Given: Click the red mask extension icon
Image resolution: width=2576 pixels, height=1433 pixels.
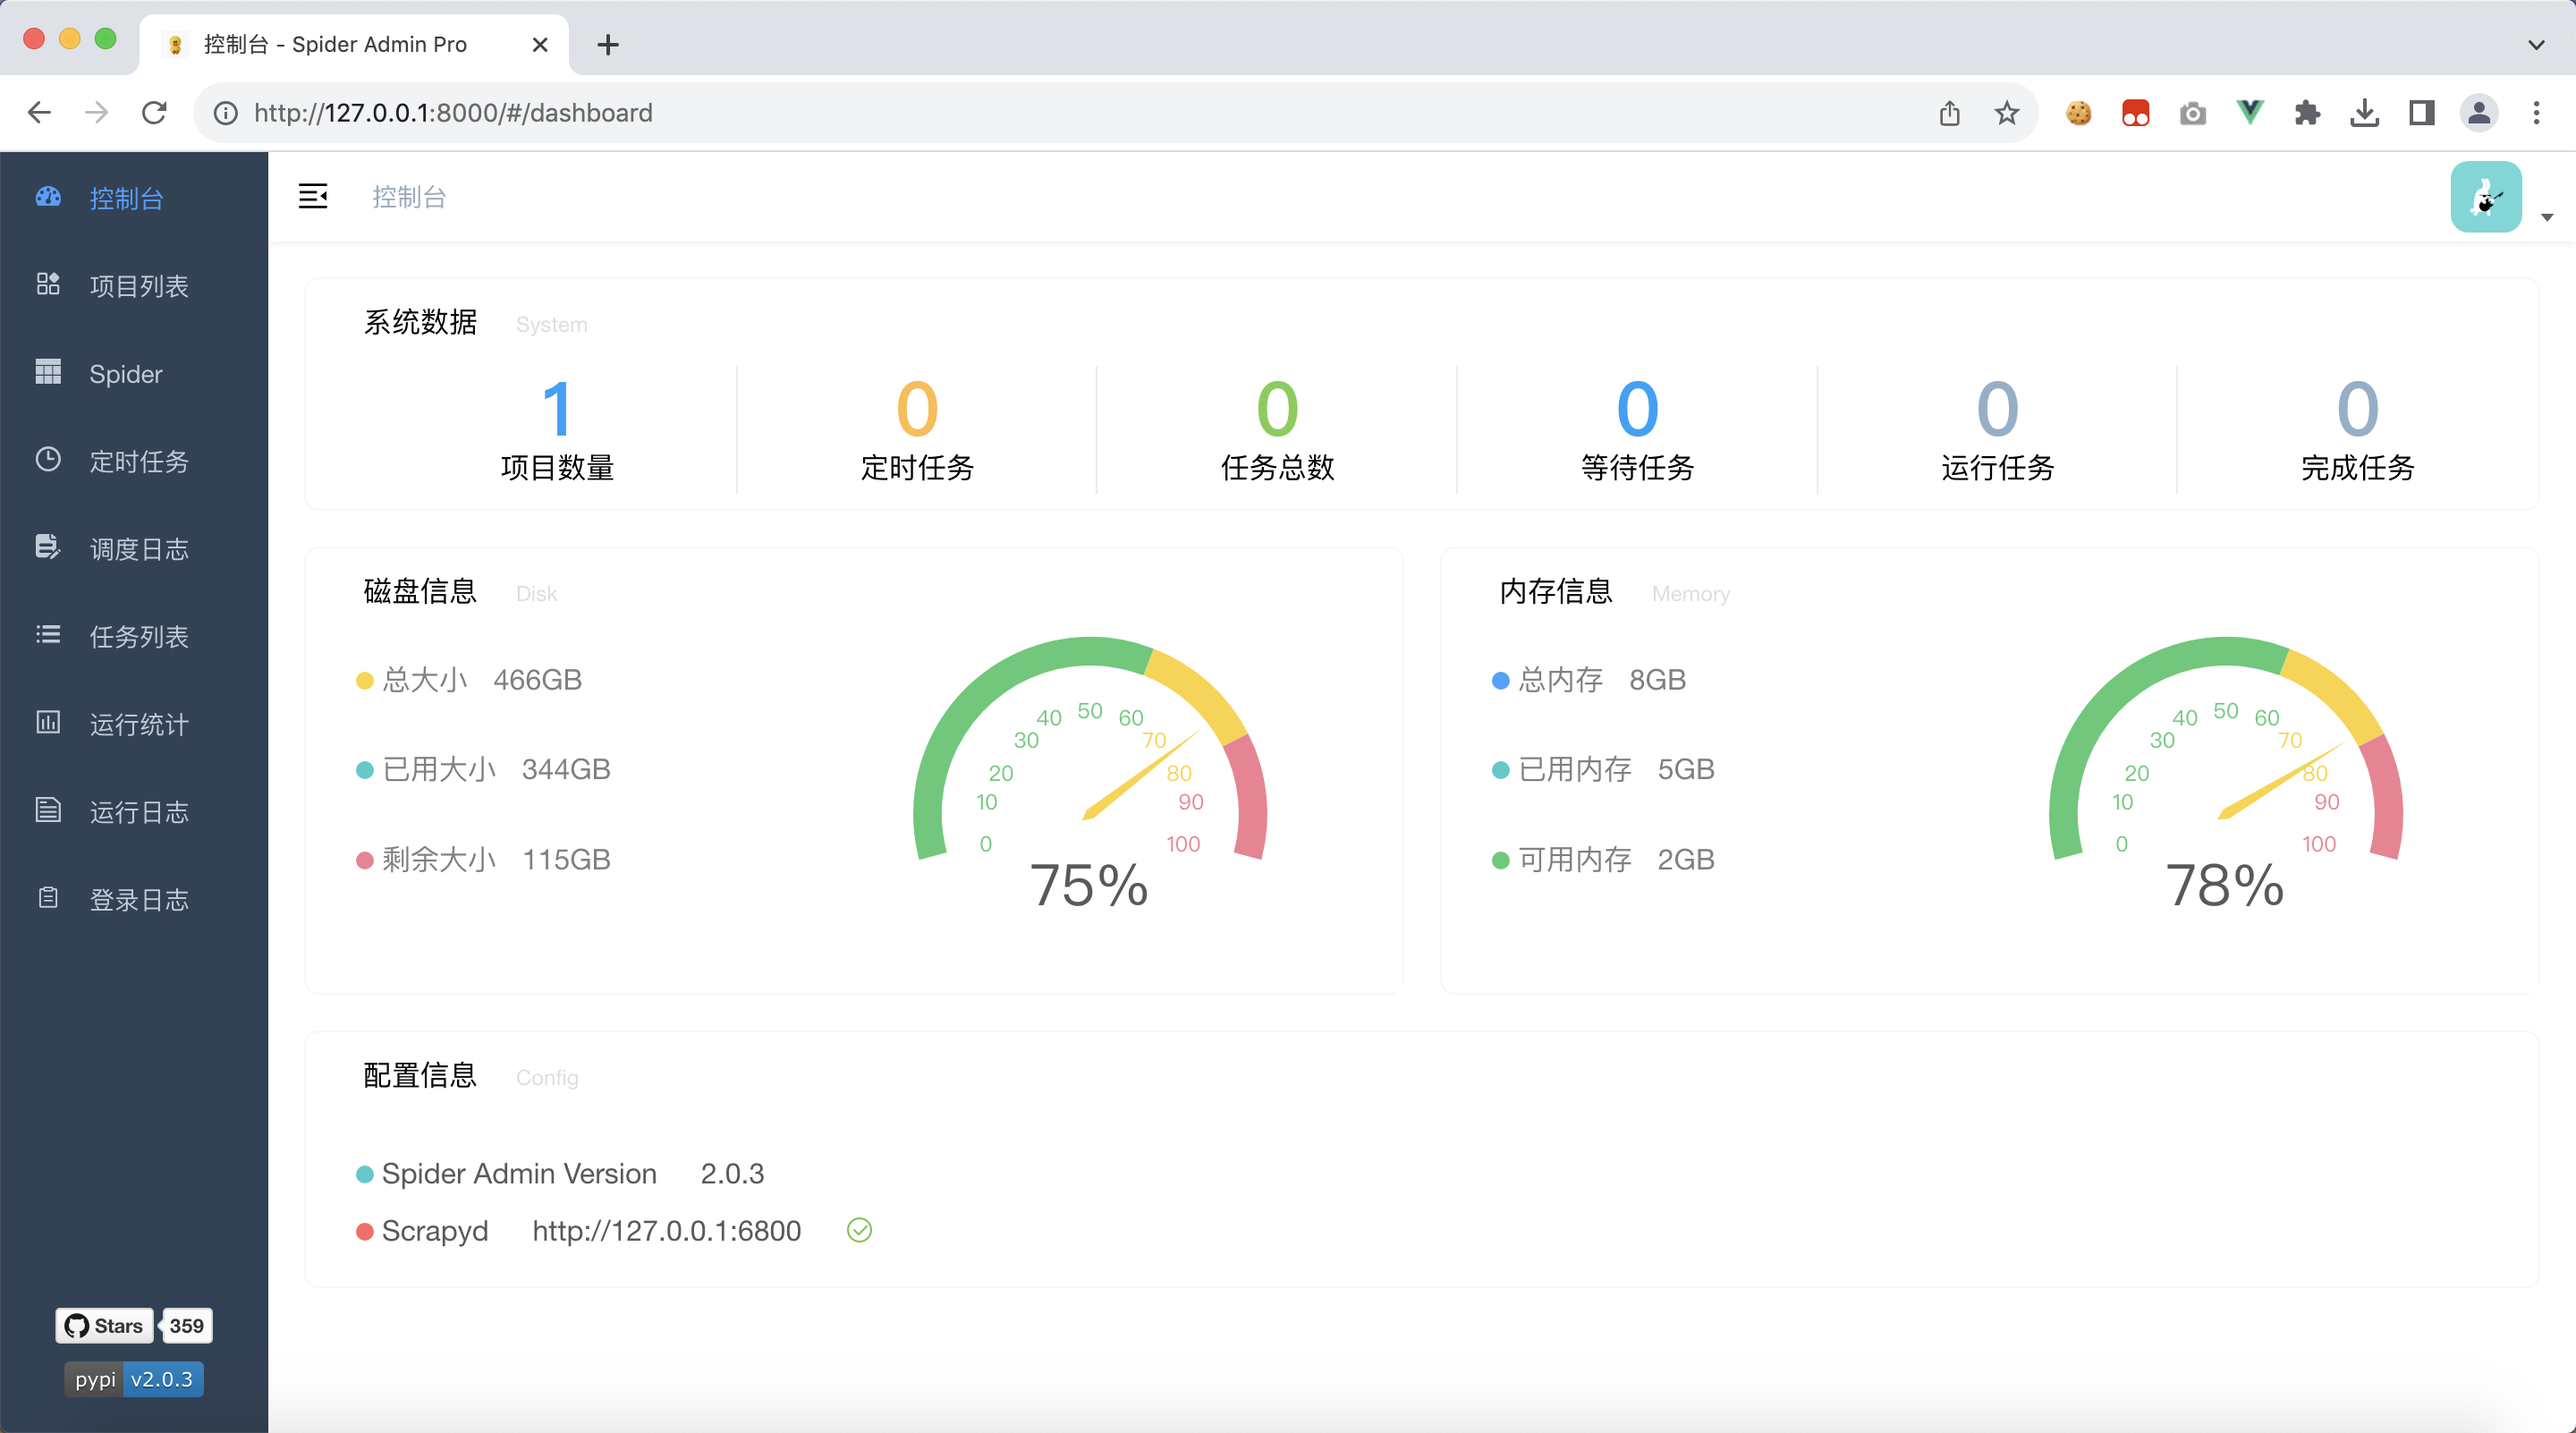Looking at the screenshot, I should click(x=2135, y=113).
